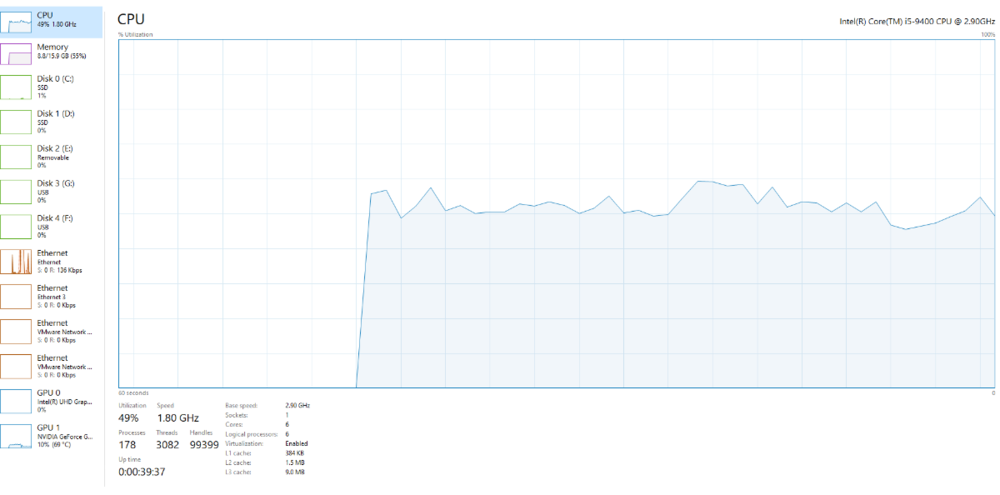Open the Memory performance graph thumbnail
The image size is (1000, 495).
pyautogui.click(x=17, y=53)
